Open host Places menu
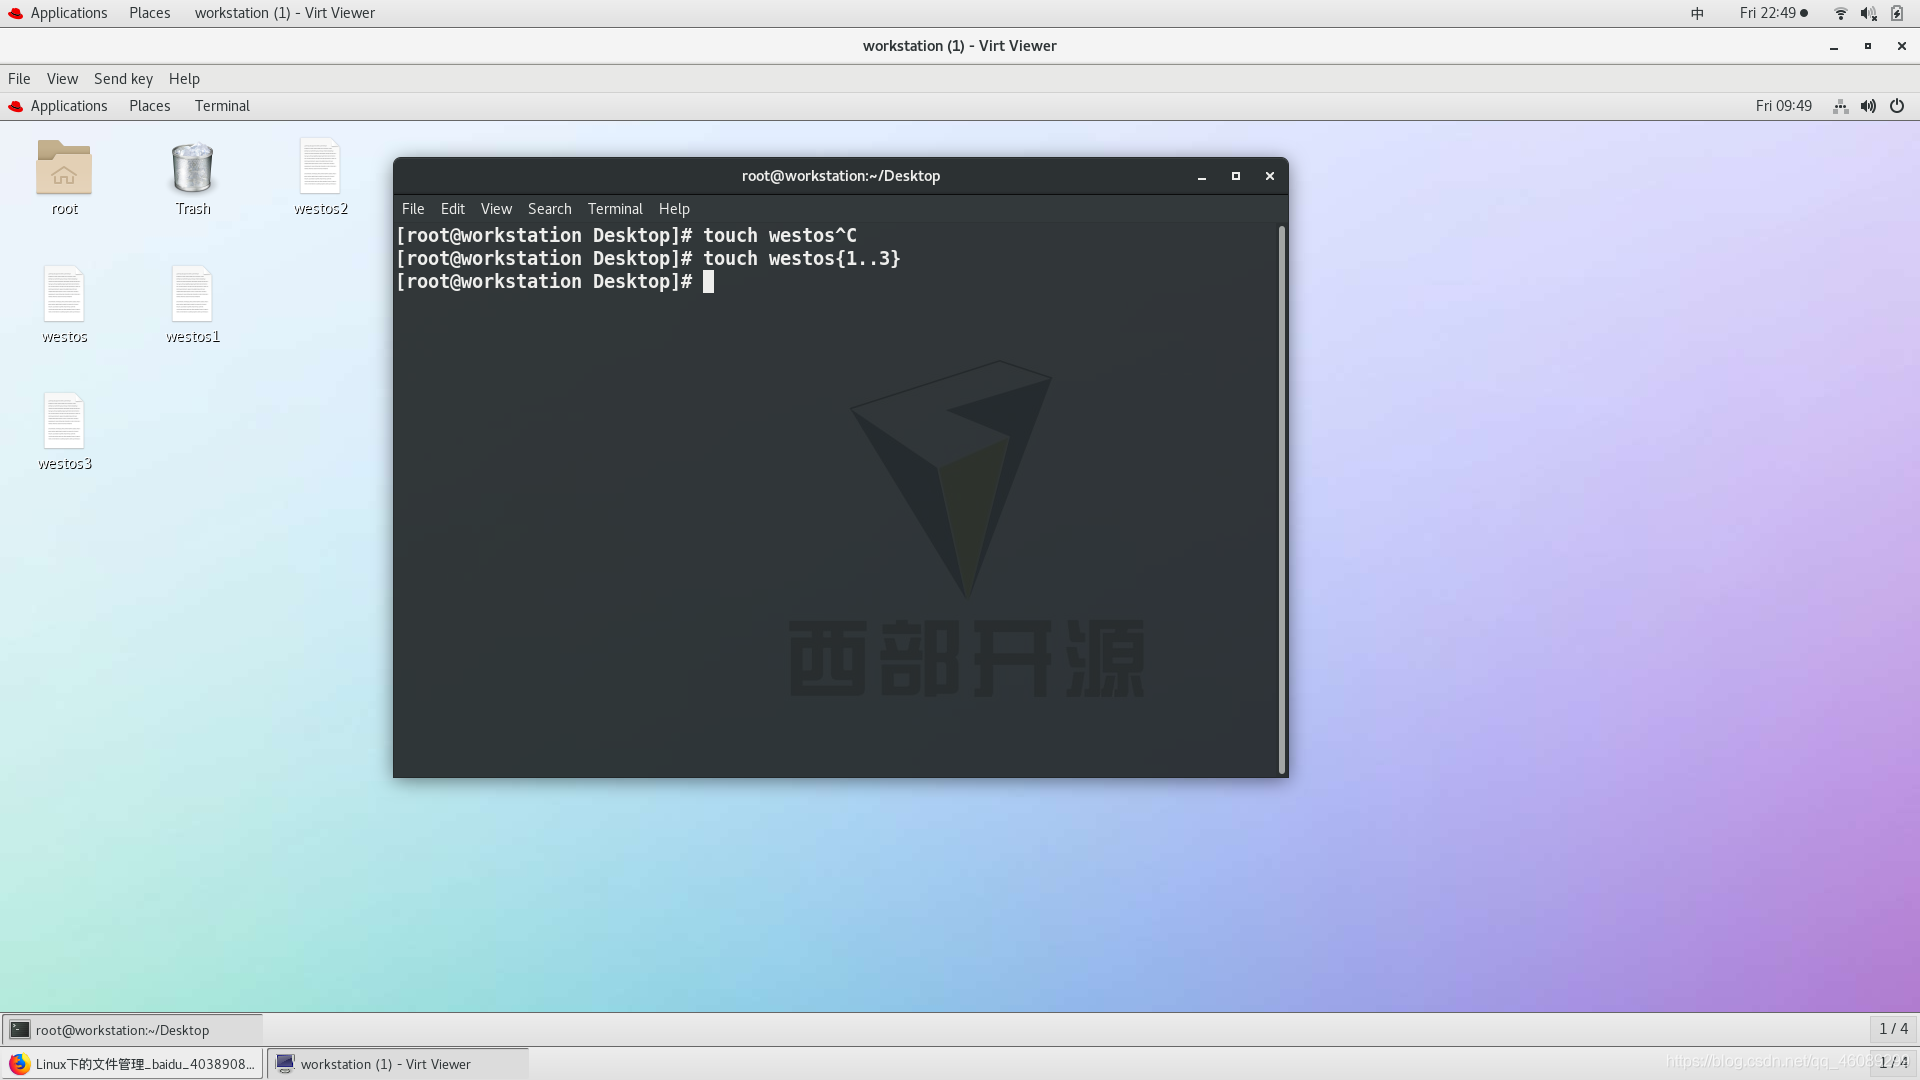The image size is (1920, 1080). [149, 13]
